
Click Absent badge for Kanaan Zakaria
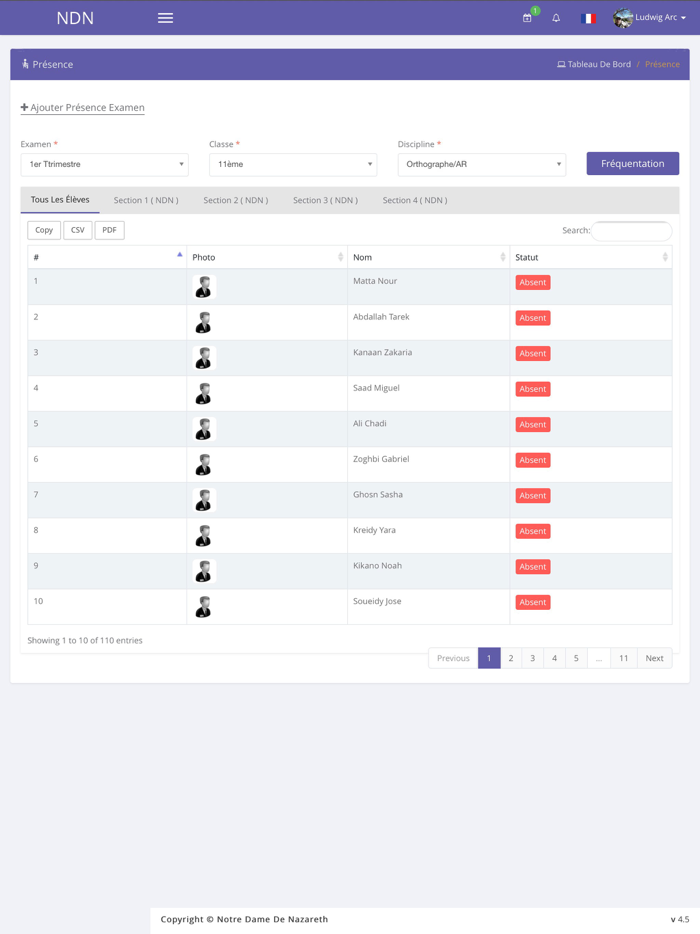pyautogui.click(x=533, y=353)
